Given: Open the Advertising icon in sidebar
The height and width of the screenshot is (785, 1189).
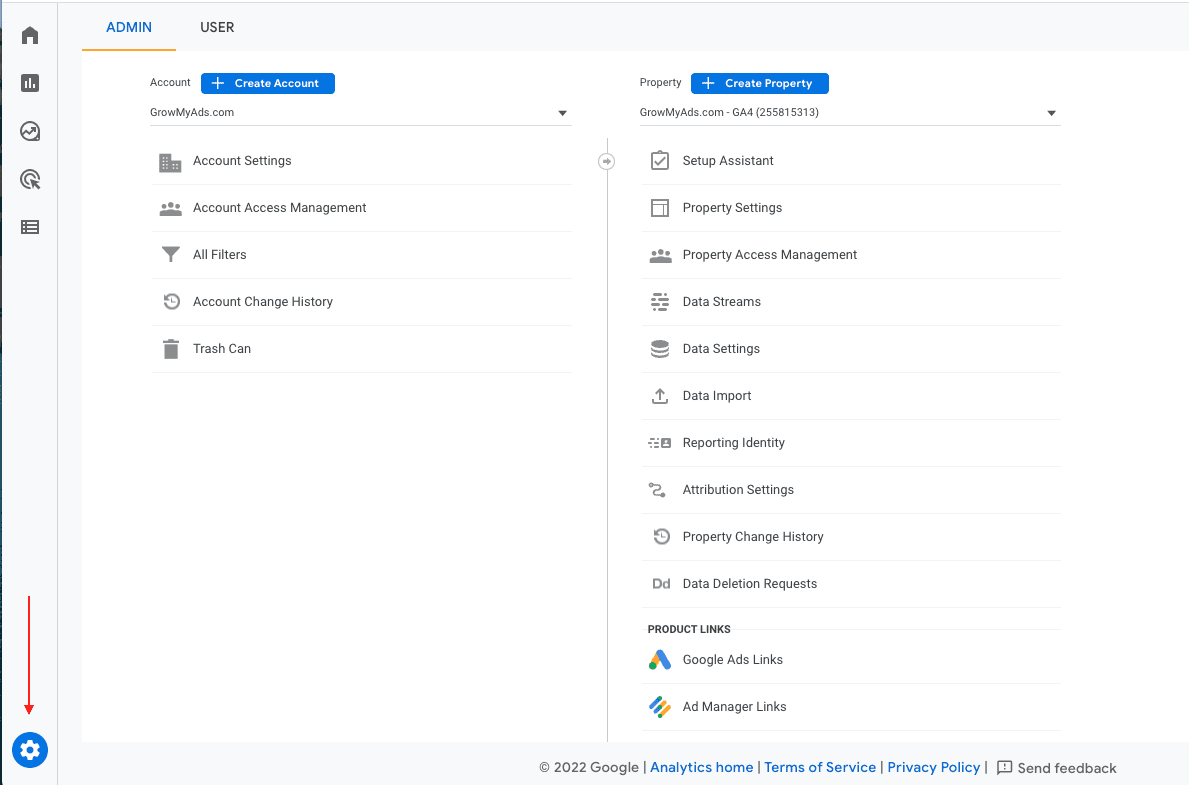Looking at the screenshot, I should [30, 180].
